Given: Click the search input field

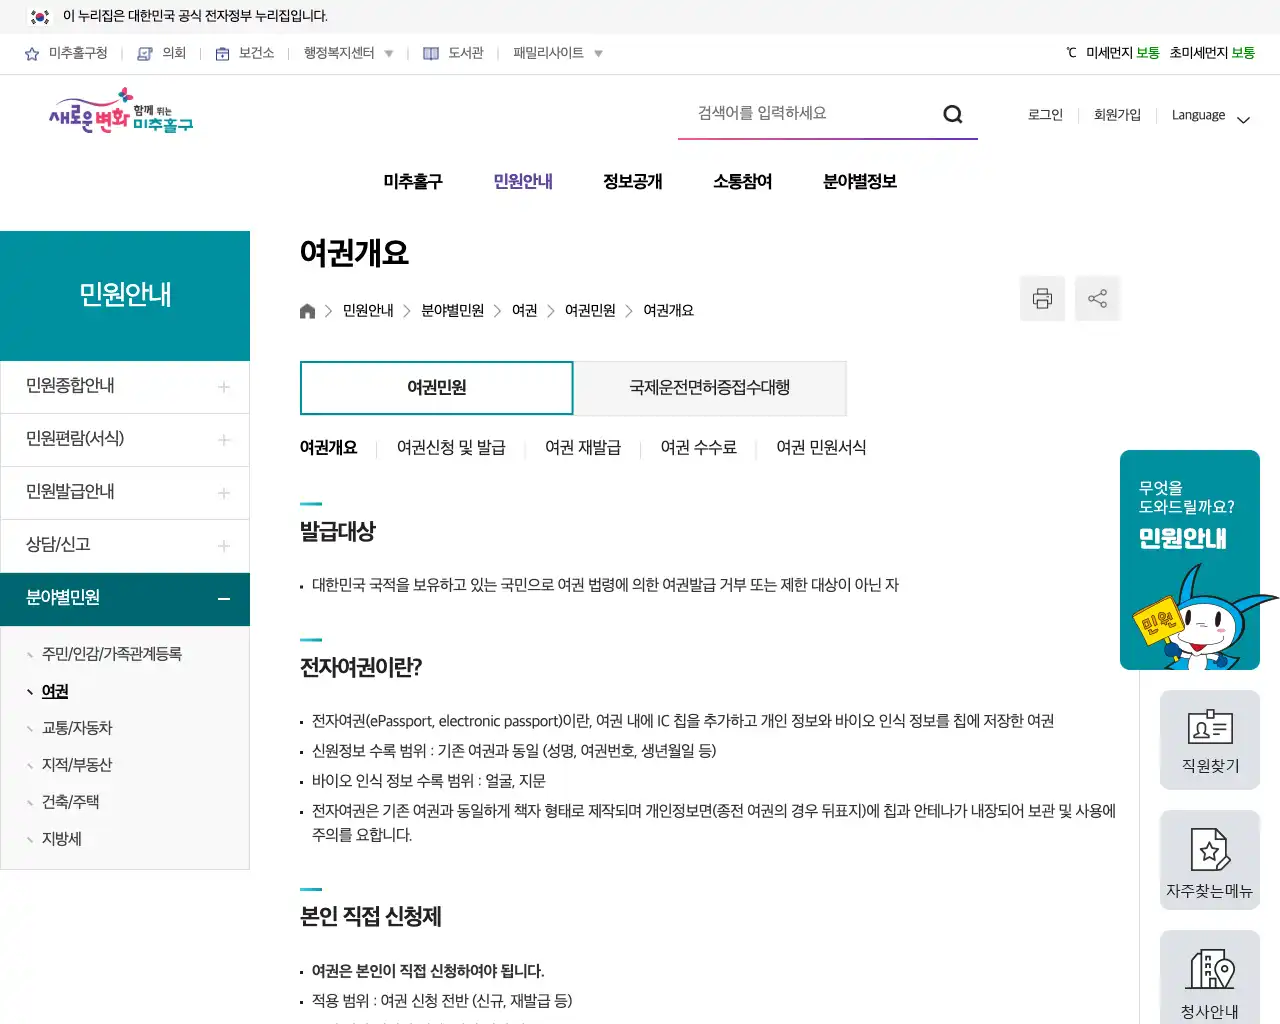Looking at the screenshot, I should click(810, 113).
